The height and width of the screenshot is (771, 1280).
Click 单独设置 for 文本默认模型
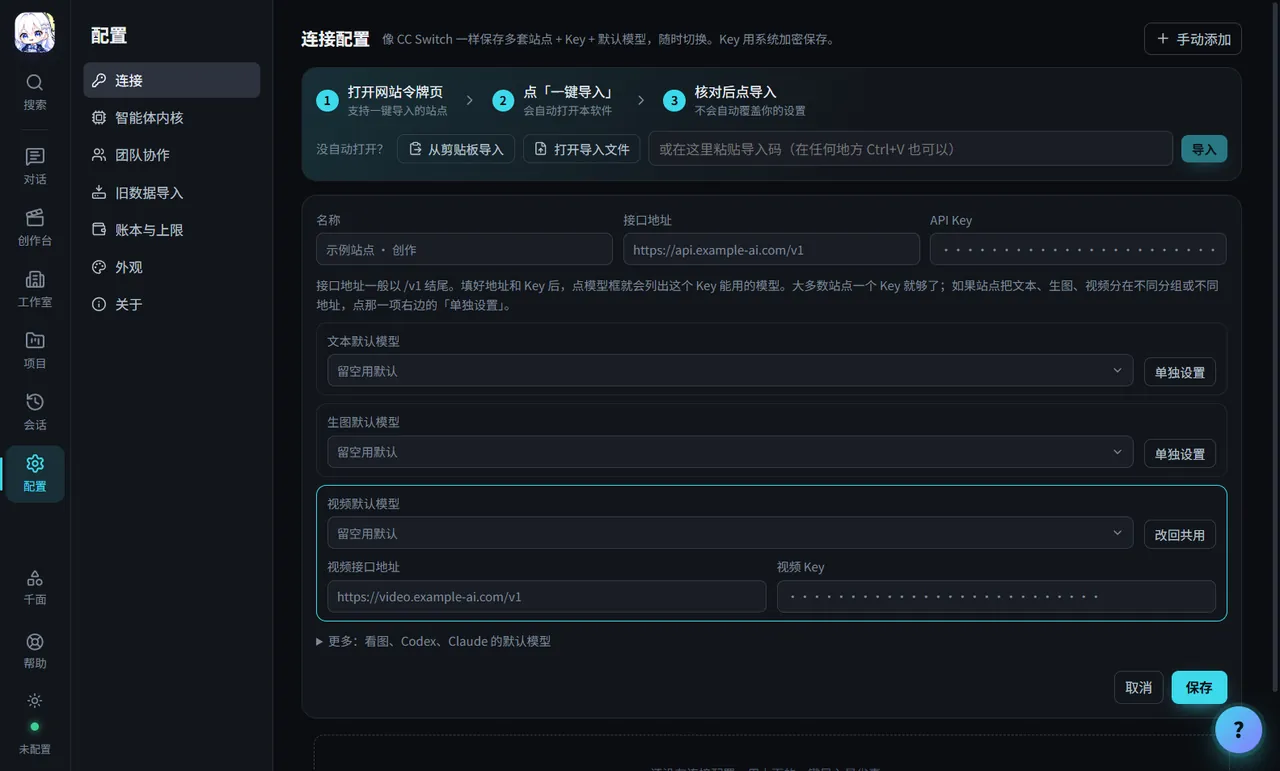click(1180, 372)
